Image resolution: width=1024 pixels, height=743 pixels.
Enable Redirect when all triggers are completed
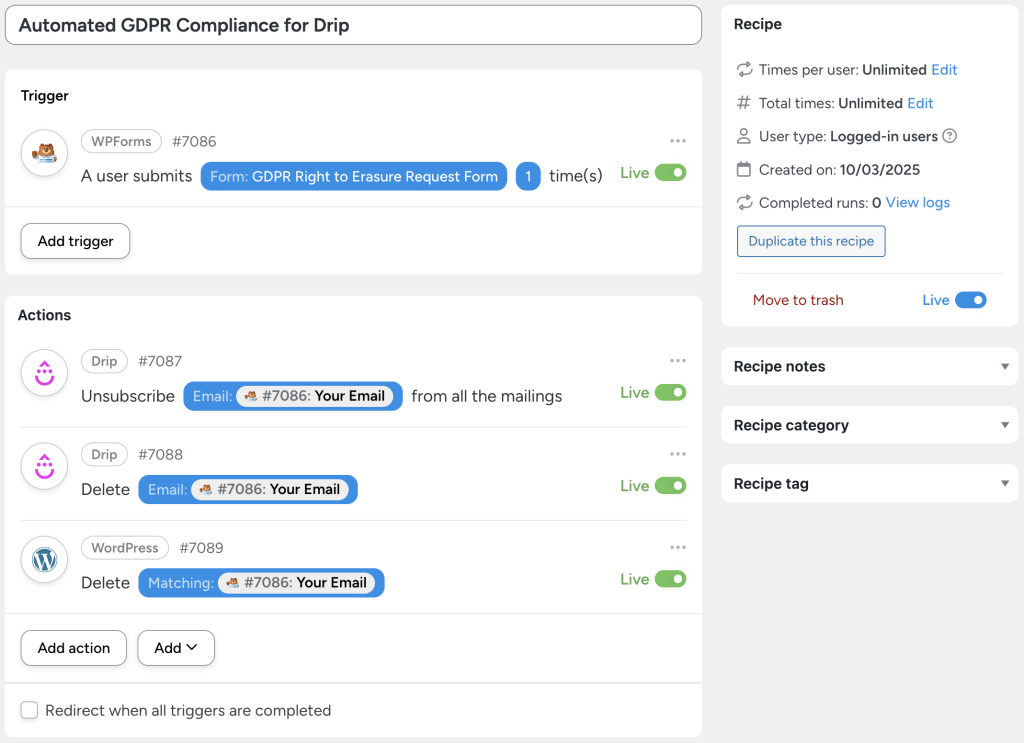pyautogui.click(x=29, y=710)
